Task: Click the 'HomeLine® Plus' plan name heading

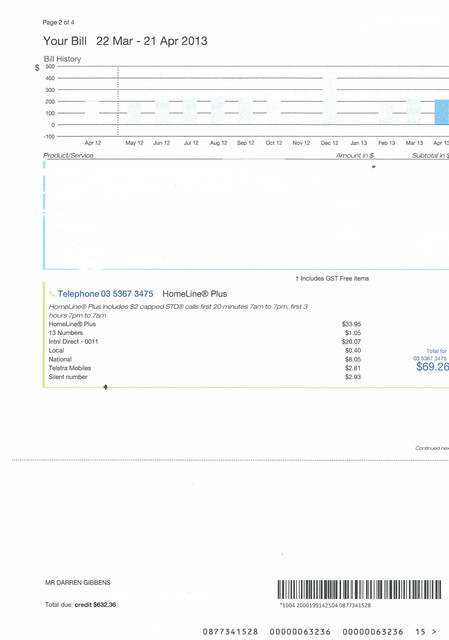Action: [195, 293]
